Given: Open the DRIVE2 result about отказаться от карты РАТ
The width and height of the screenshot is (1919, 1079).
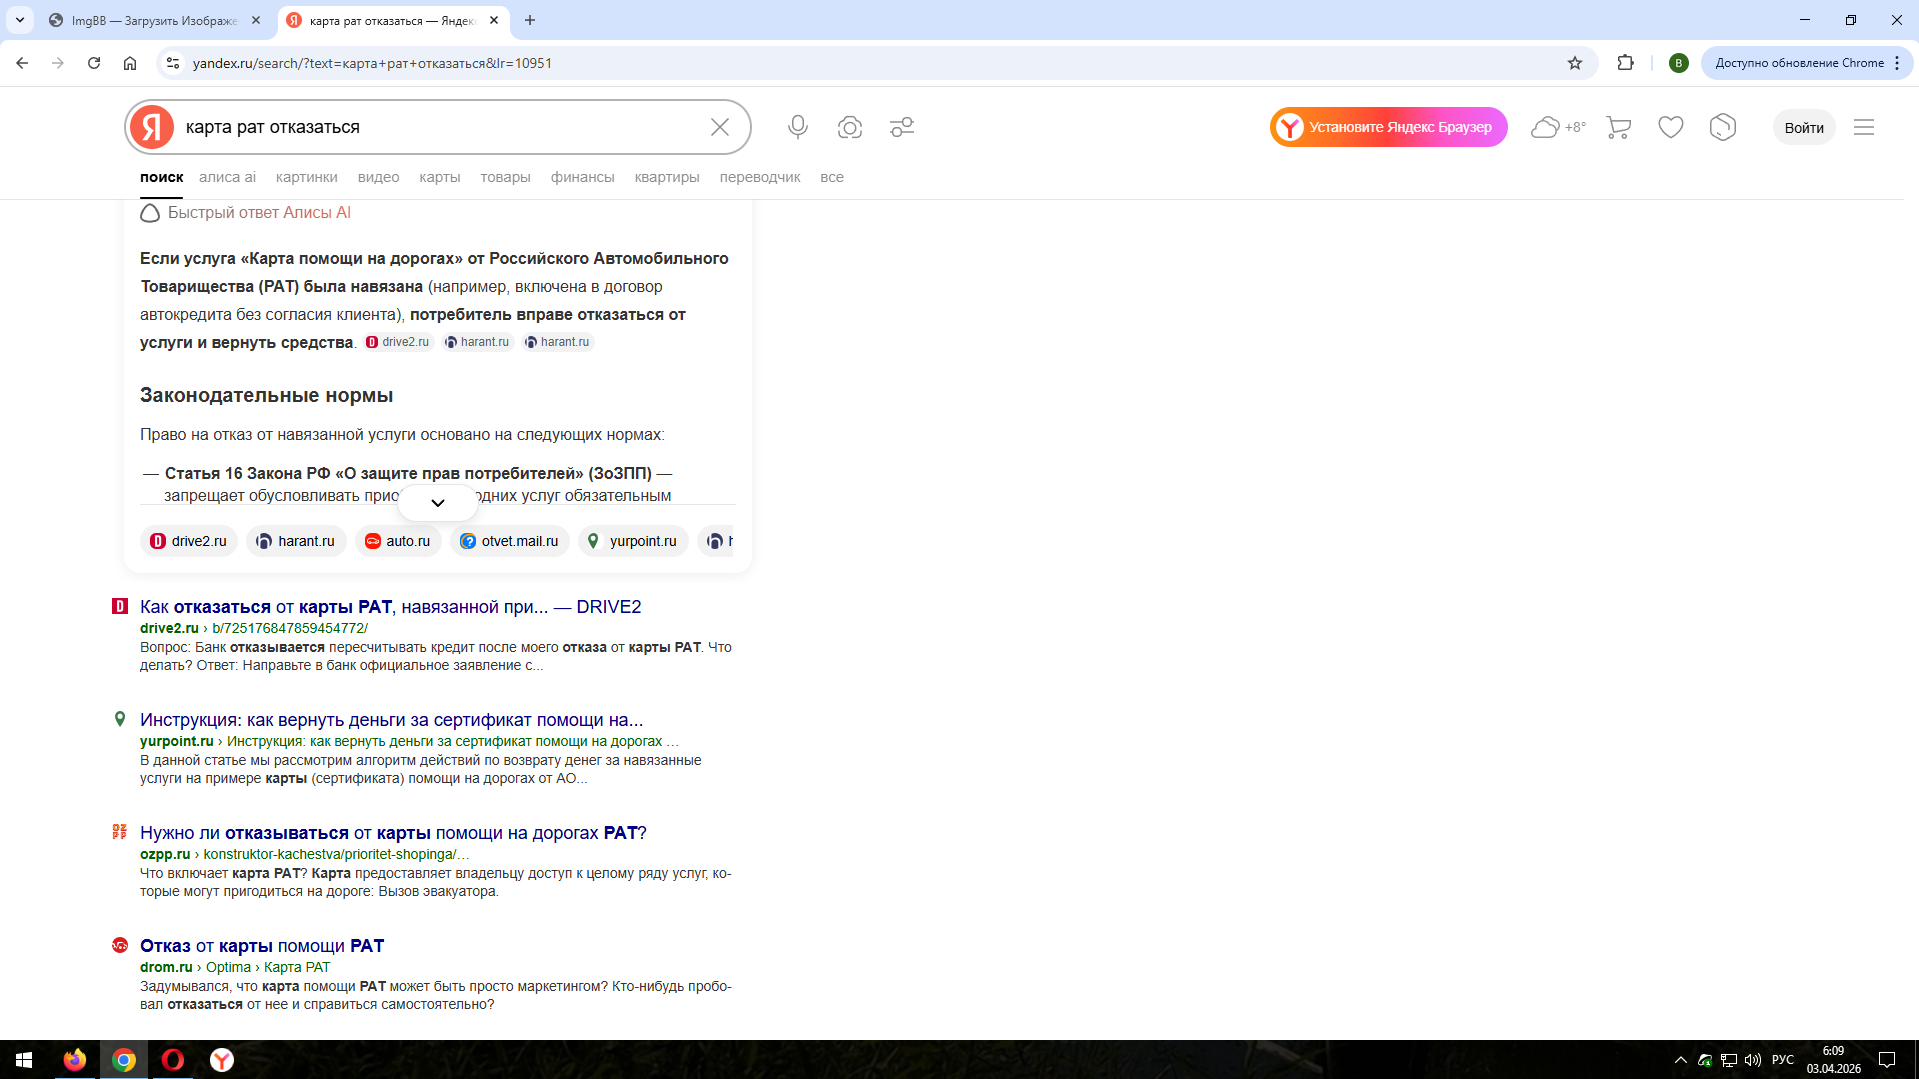Looking at the screenshot, I should [391, 607].
